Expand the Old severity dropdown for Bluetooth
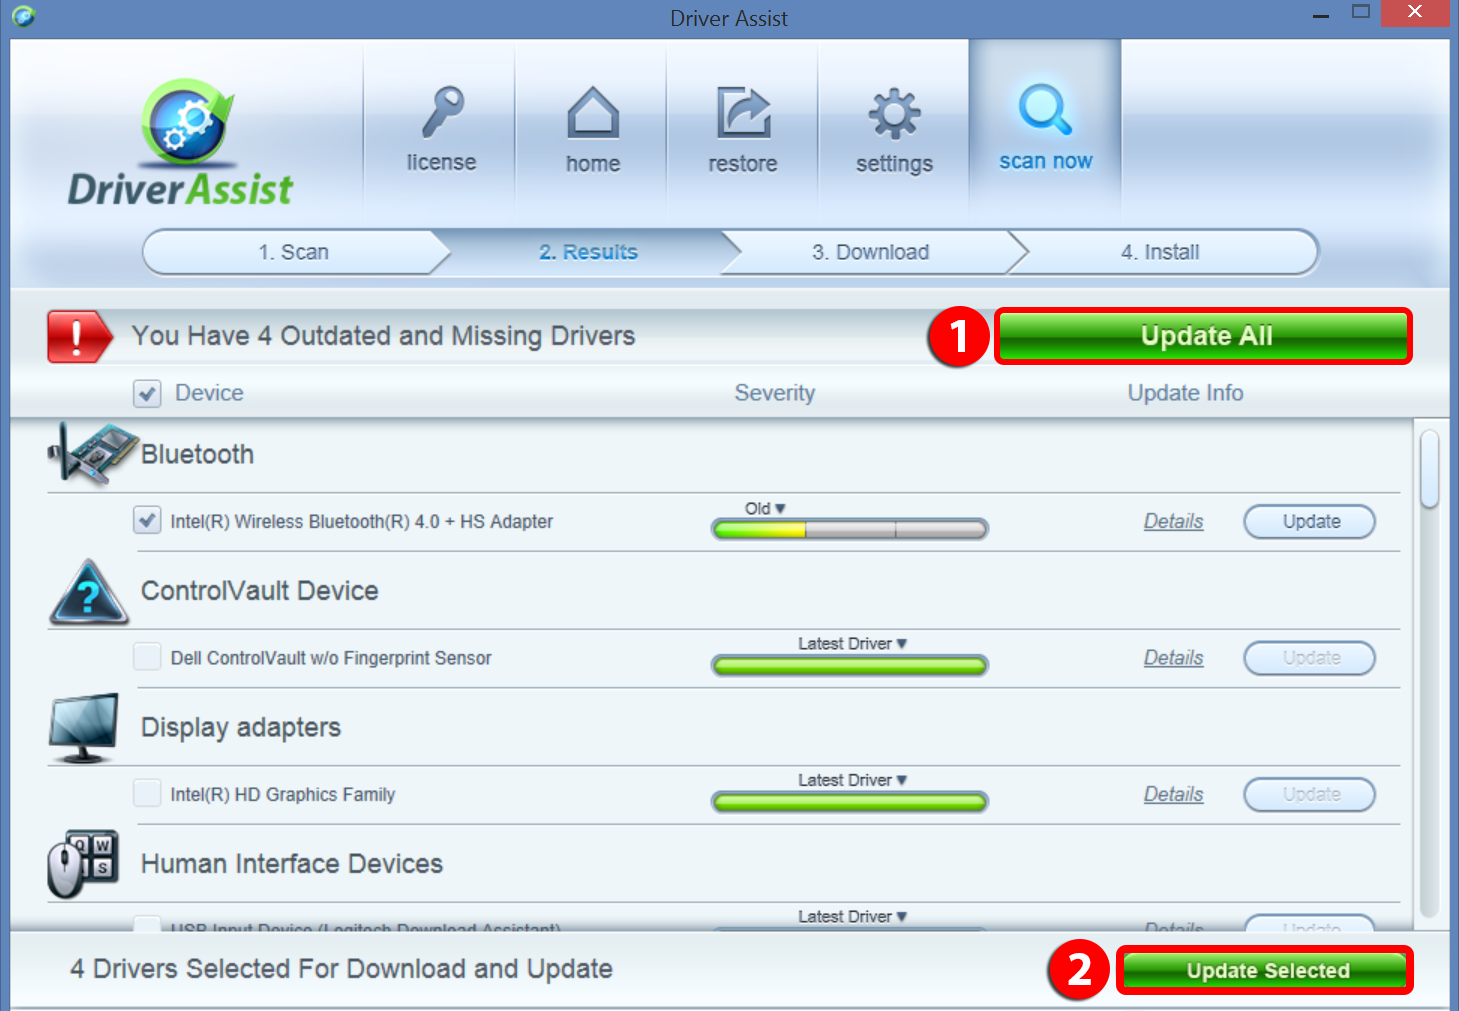 click(x=765, y=508)
